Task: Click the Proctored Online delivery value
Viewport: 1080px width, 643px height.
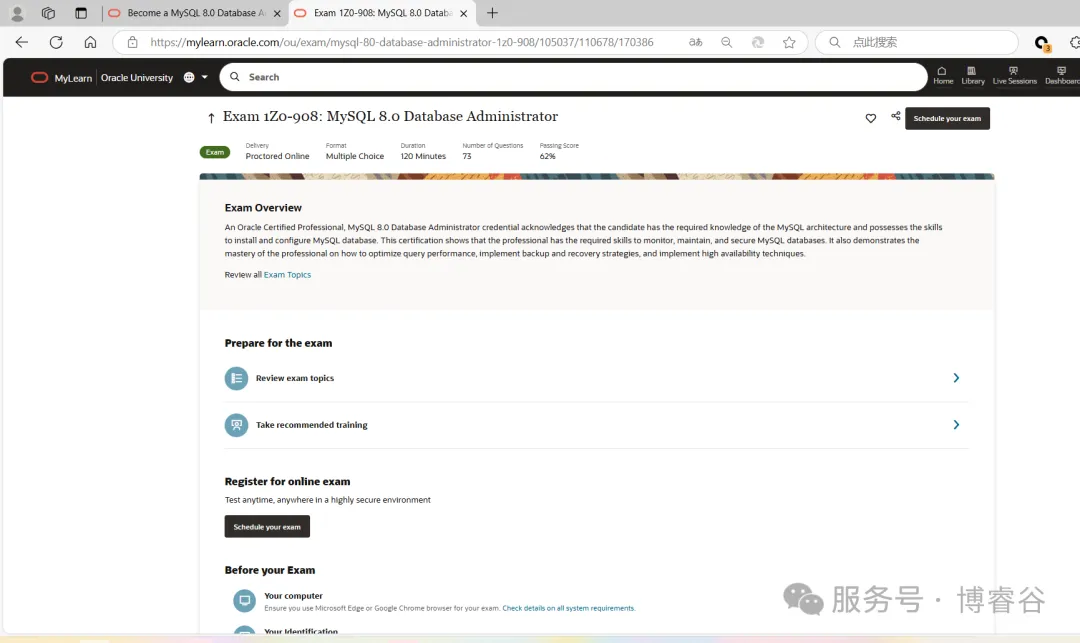Action: tap(278, 156)
